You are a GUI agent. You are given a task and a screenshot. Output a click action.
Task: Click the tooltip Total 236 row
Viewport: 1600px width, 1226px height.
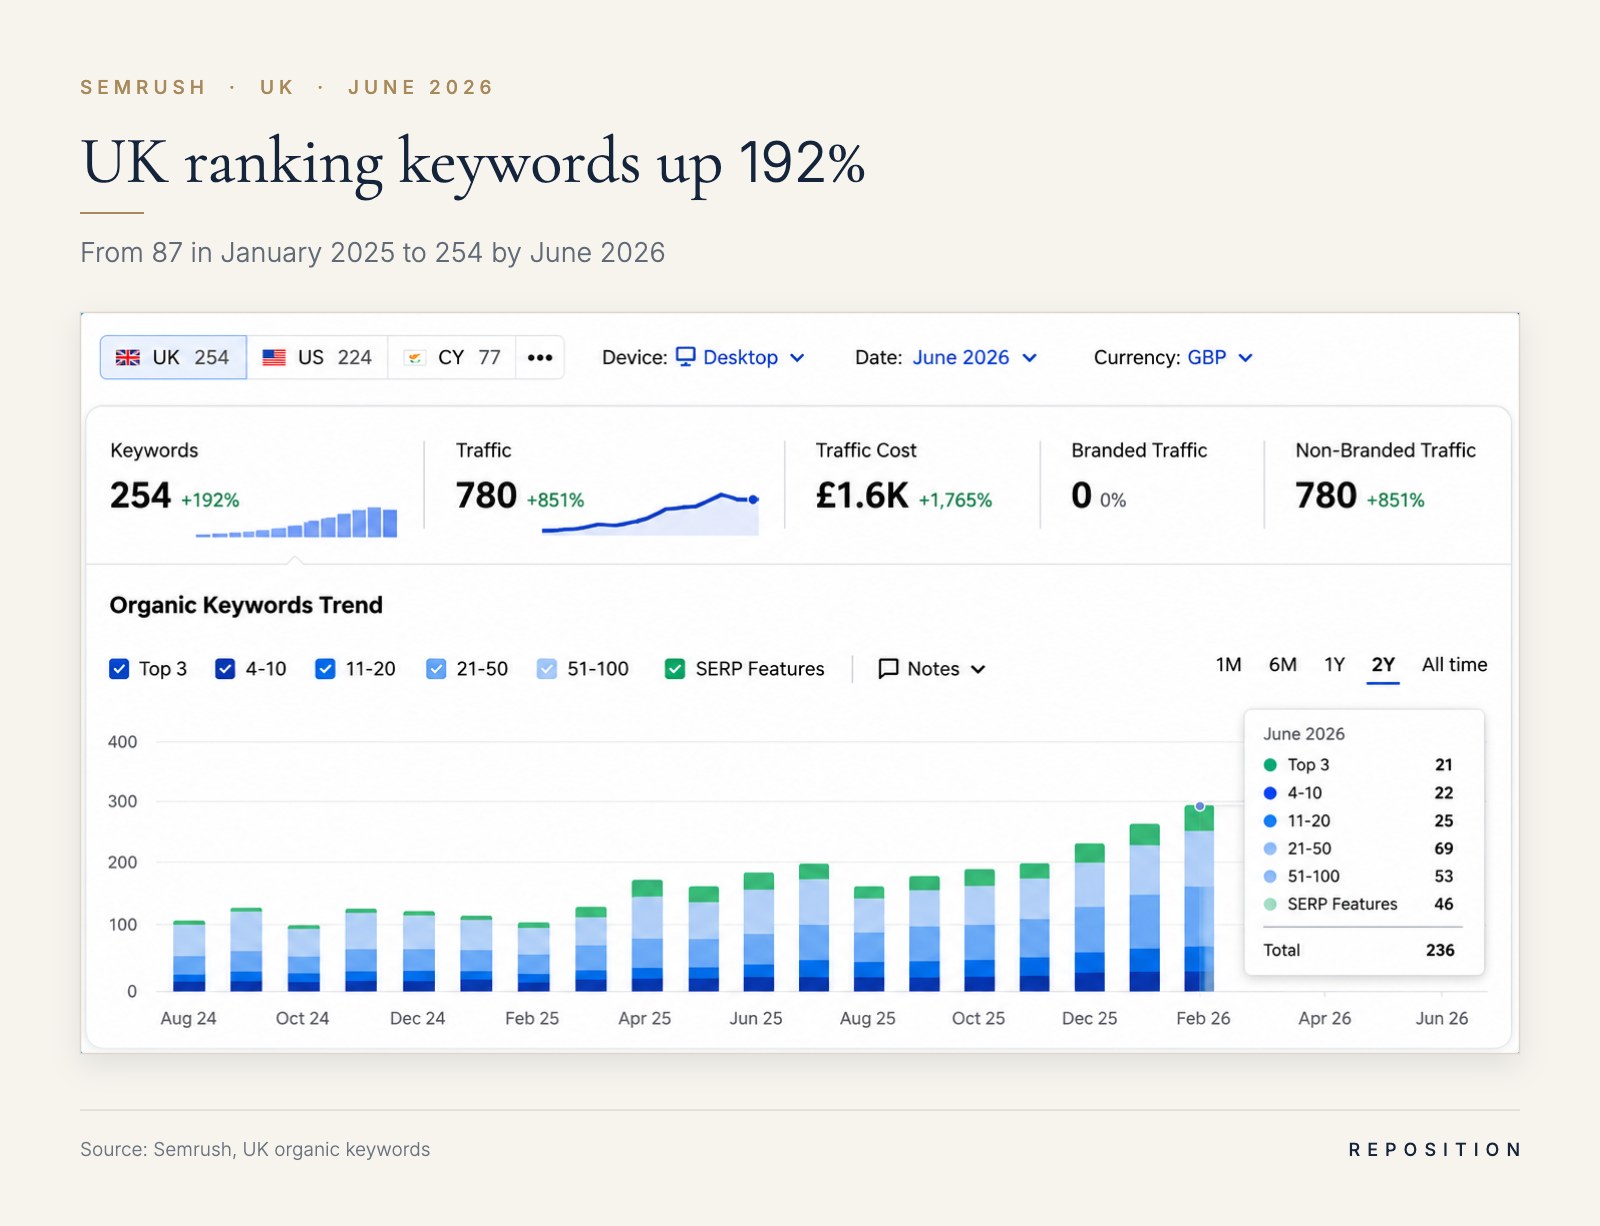(1359, 950)
